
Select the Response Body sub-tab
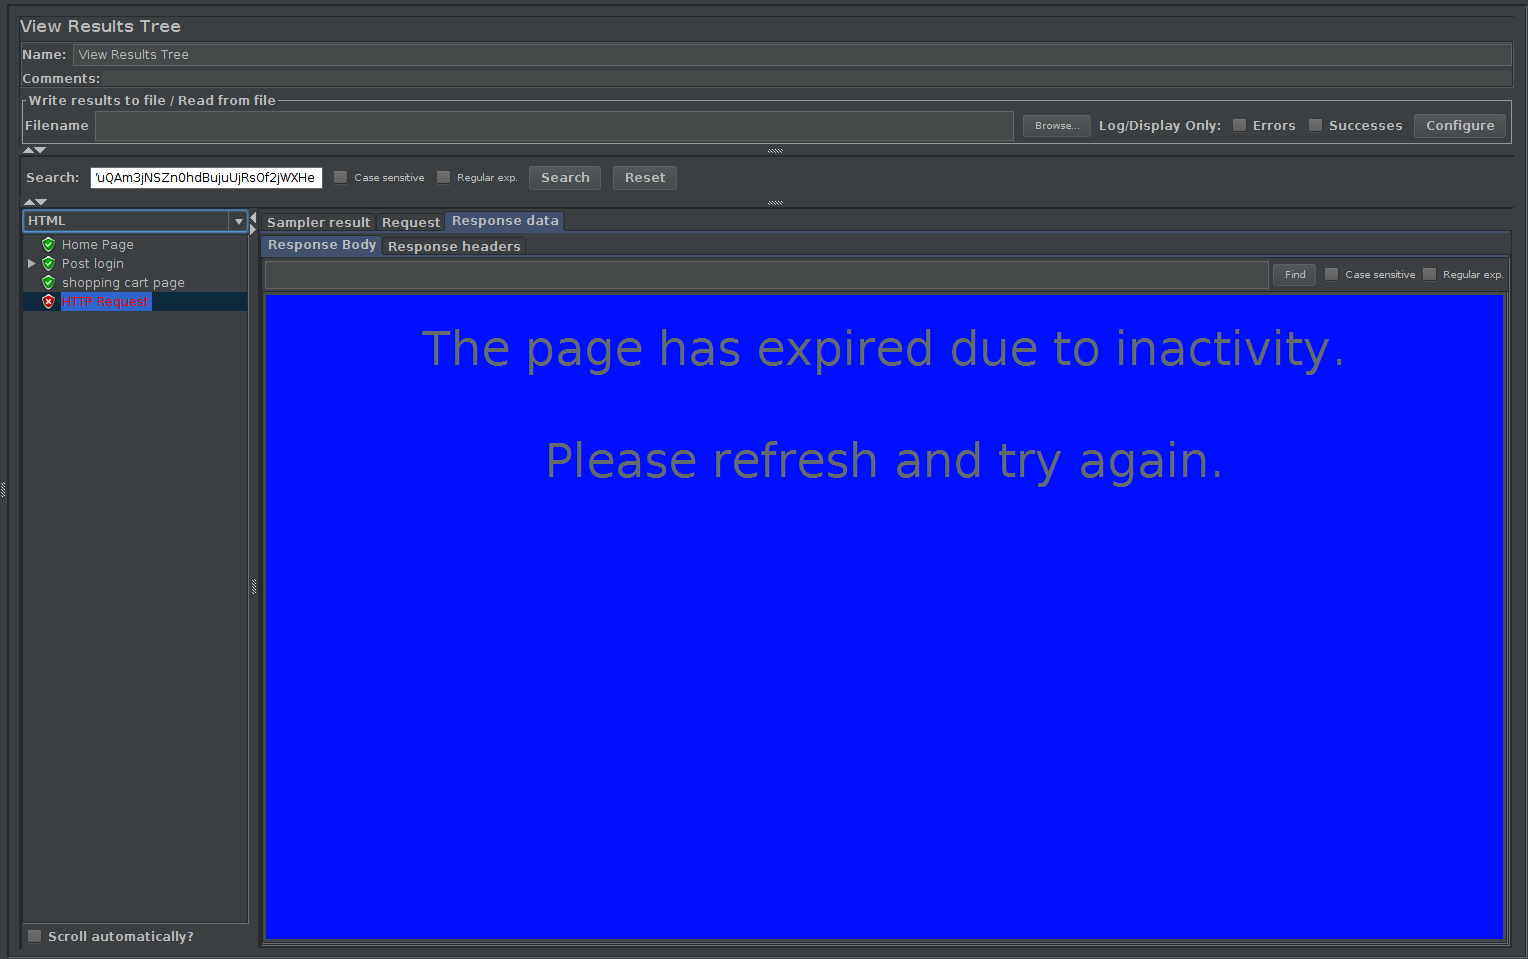tap(322, 245)
